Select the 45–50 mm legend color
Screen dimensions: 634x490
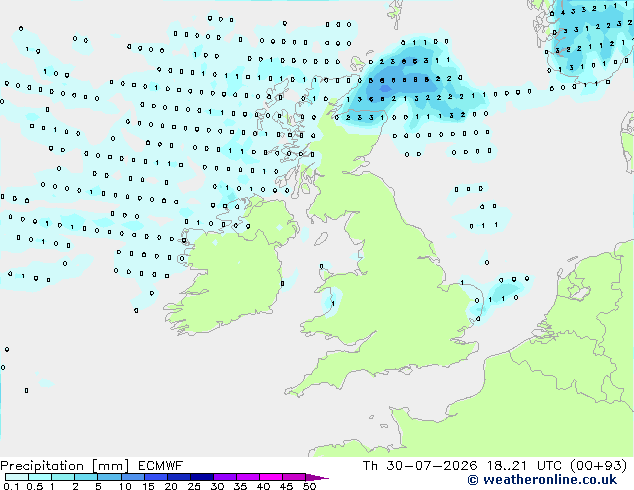click(x=294, y=477)
